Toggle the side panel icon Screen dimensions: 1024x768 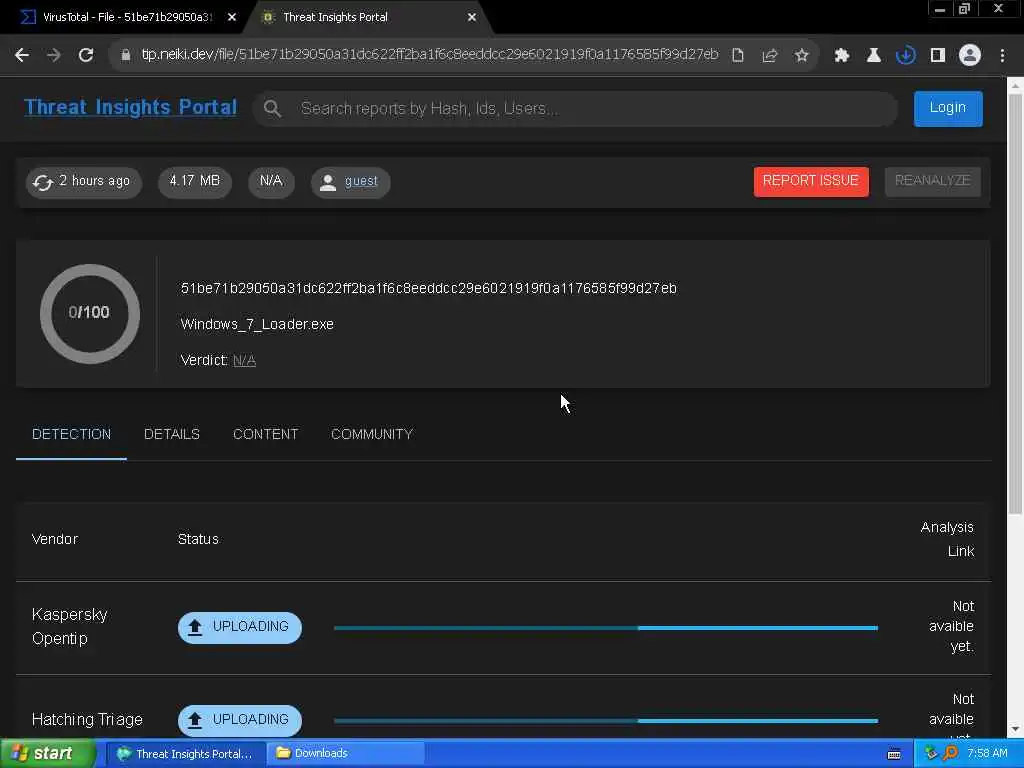point(938,55)
